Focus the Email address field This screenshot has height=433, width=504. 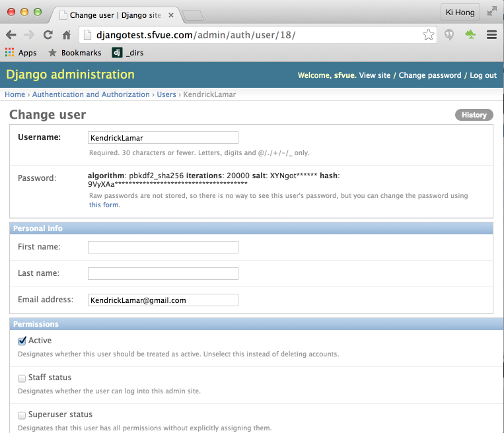[163, 300]
